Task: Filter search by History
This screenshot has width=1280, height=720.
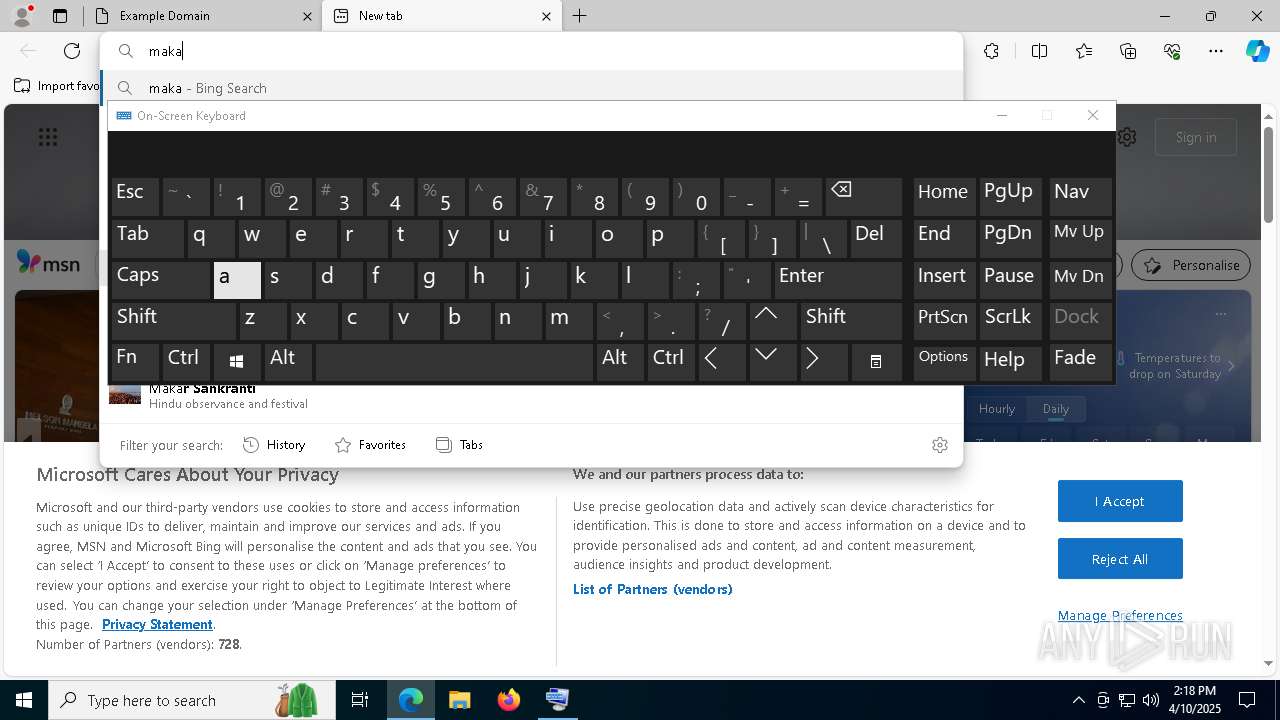Action: [x=274, y=445]
